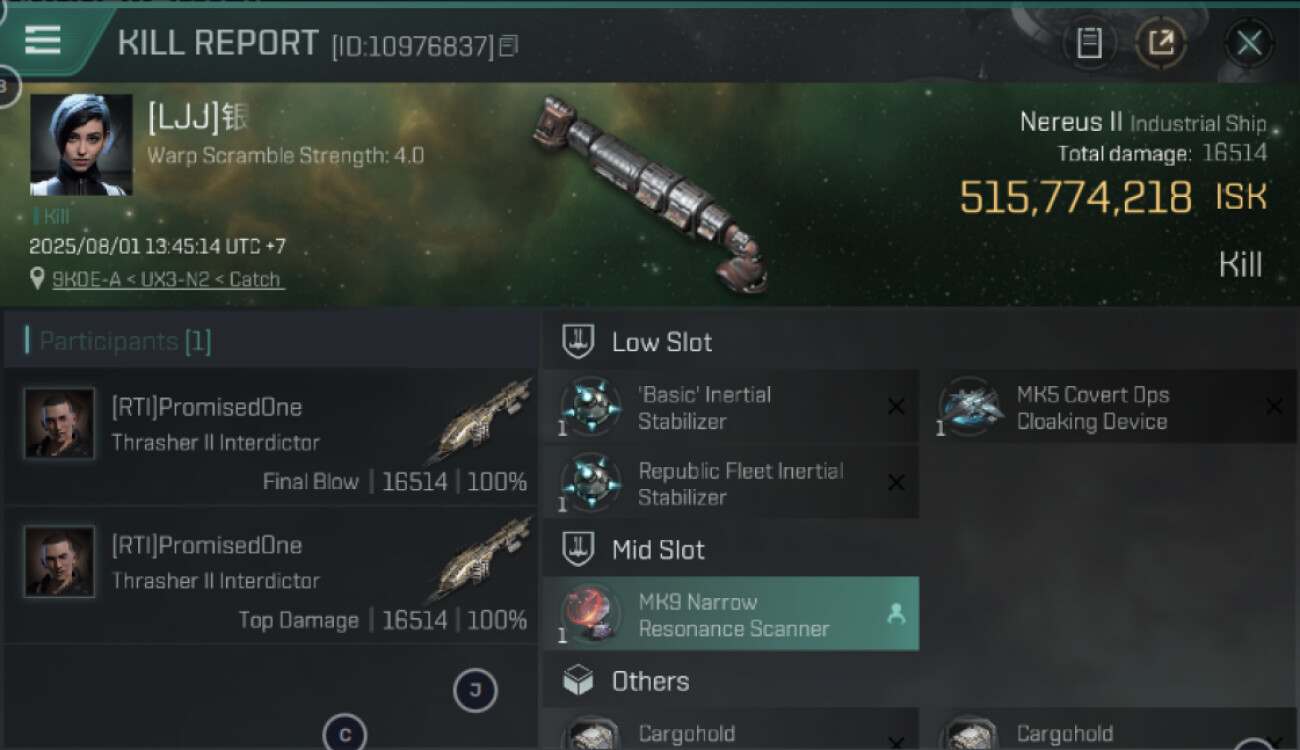The width and height of the screenshot is (1300, 750).
Task: Click the Low Slot section header
Action: 662,342
